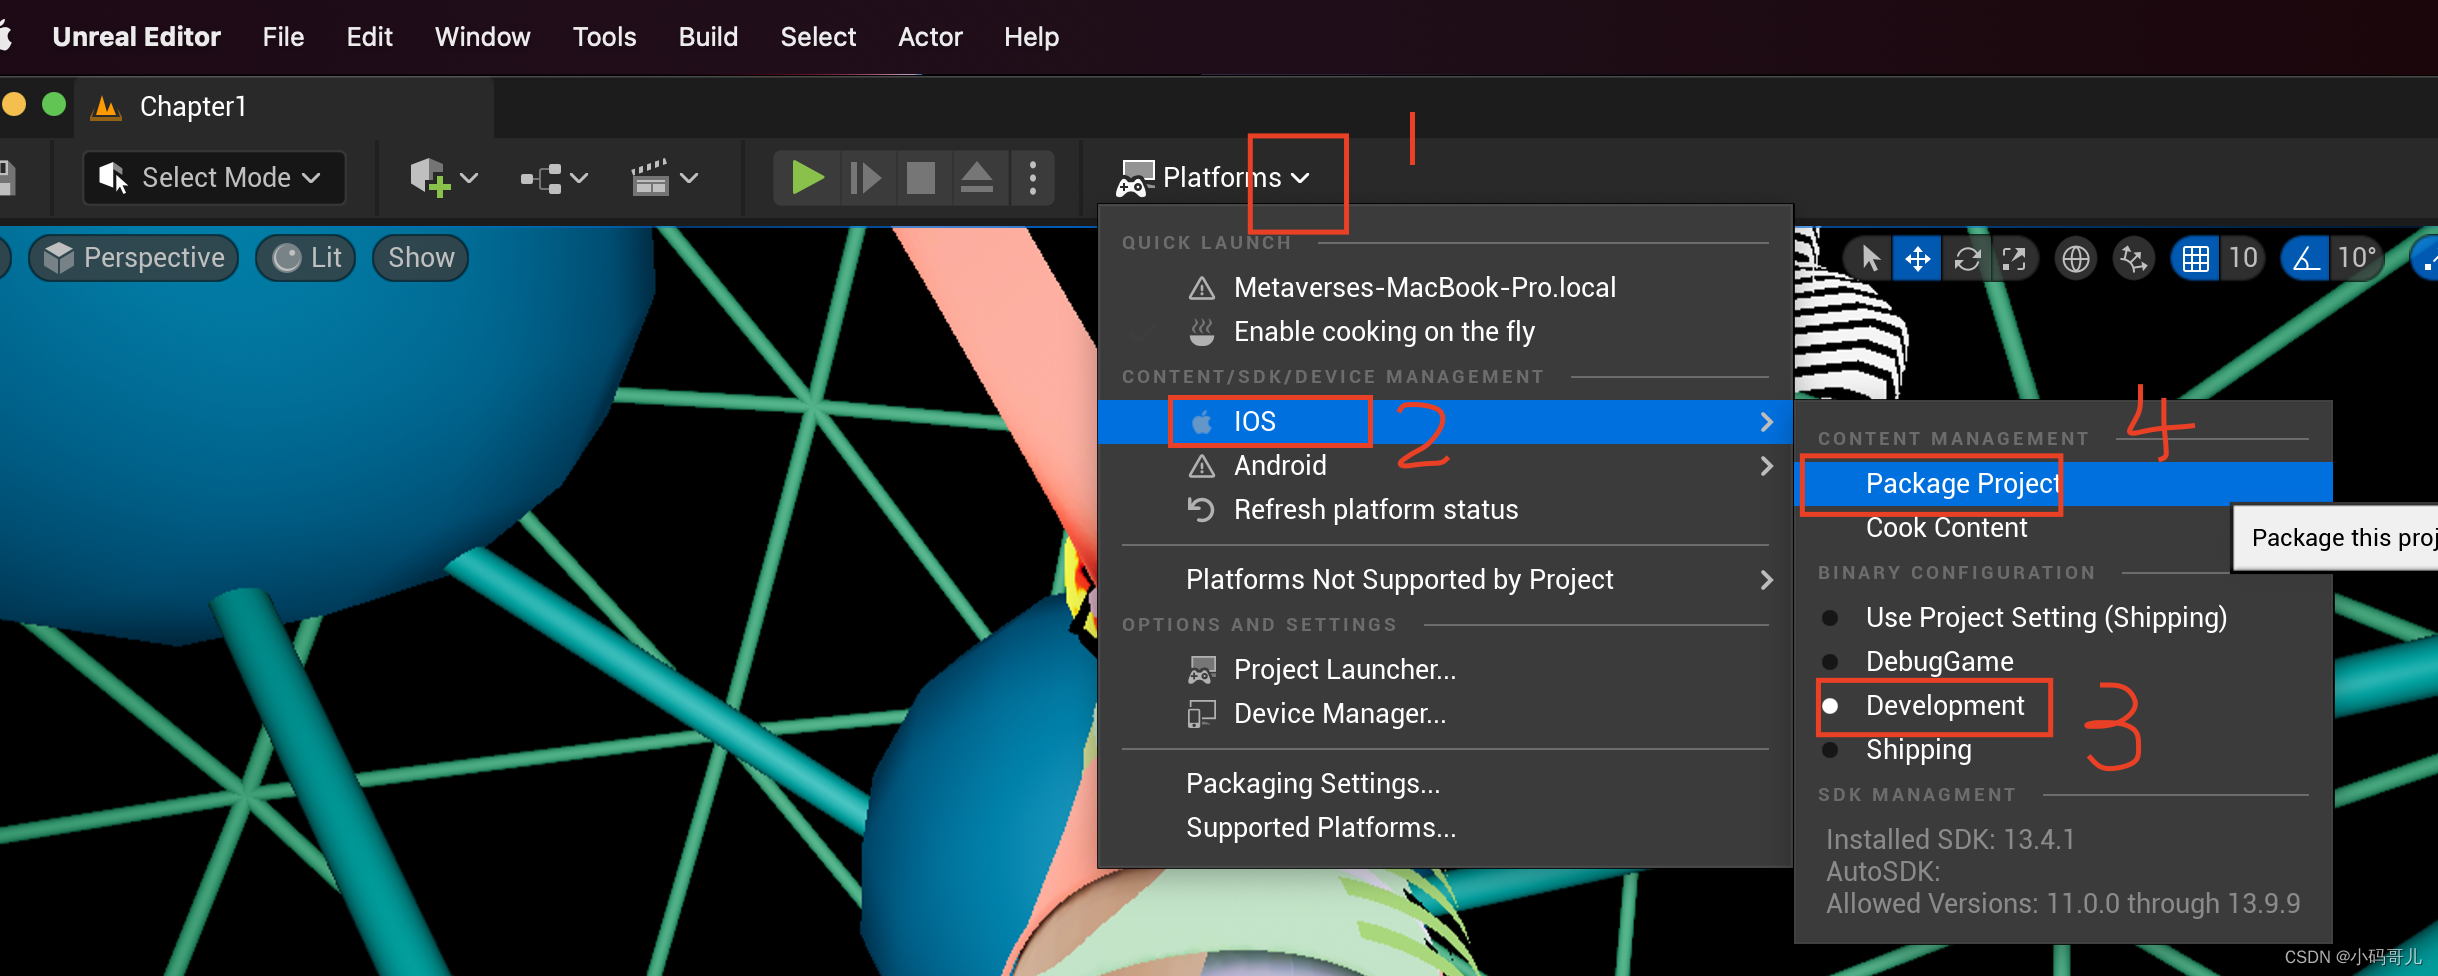This screenshot has width=2438, height=976.
Task: Open the Actor menu
Action: 930,37
